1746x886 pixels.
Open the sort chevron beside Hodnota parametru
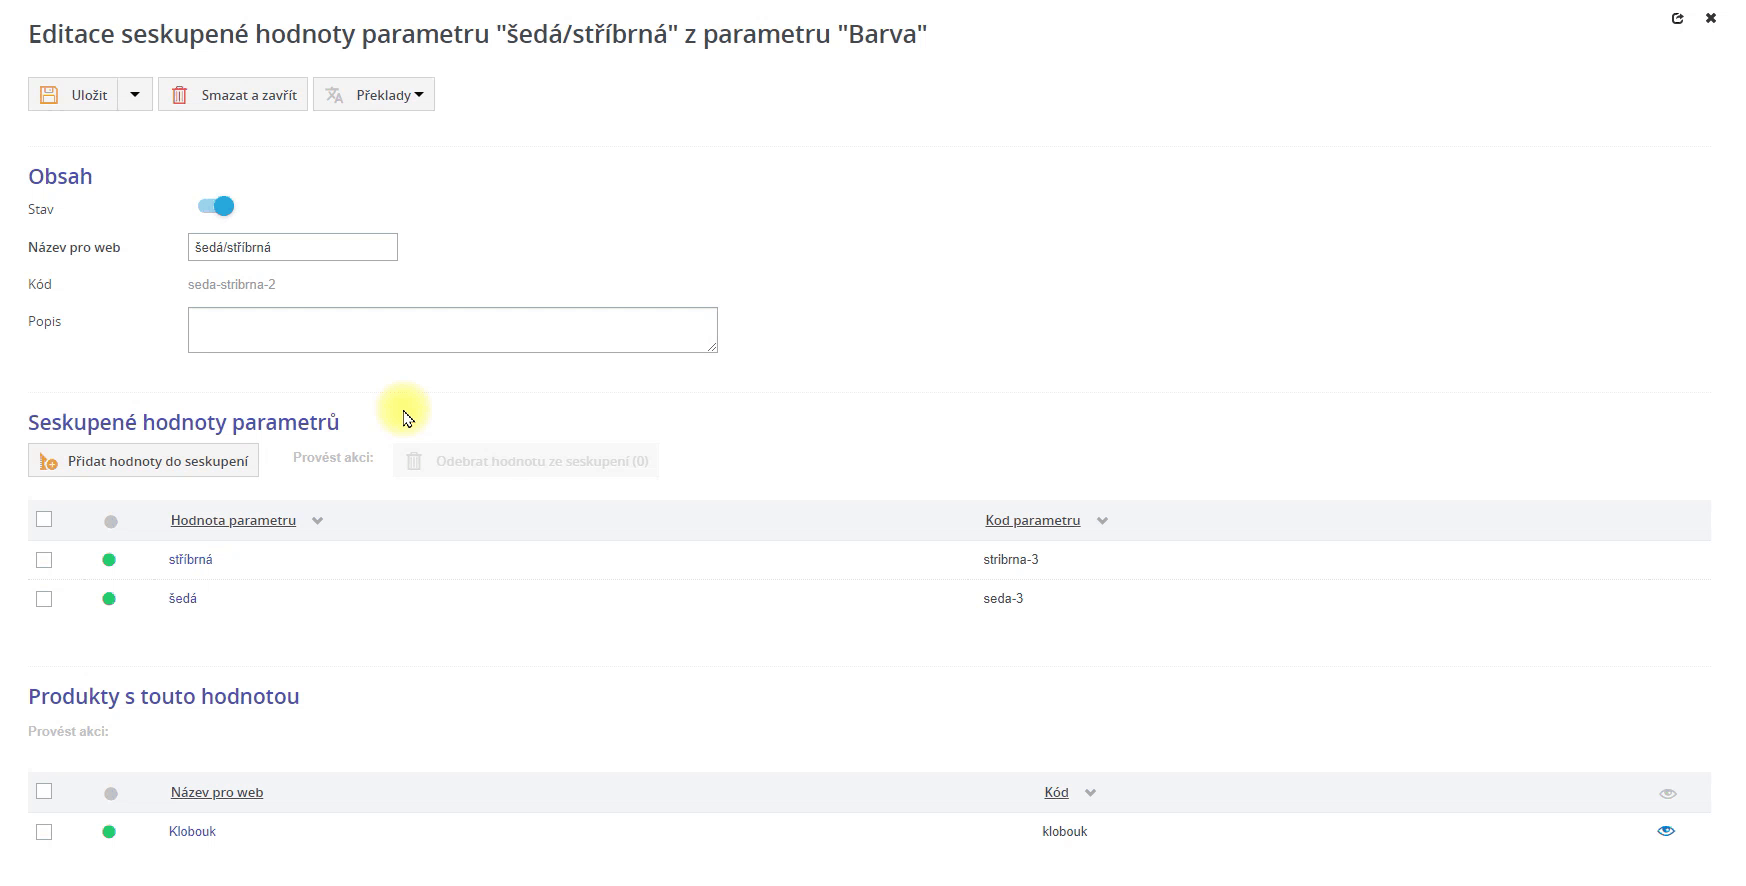point(317,521)
